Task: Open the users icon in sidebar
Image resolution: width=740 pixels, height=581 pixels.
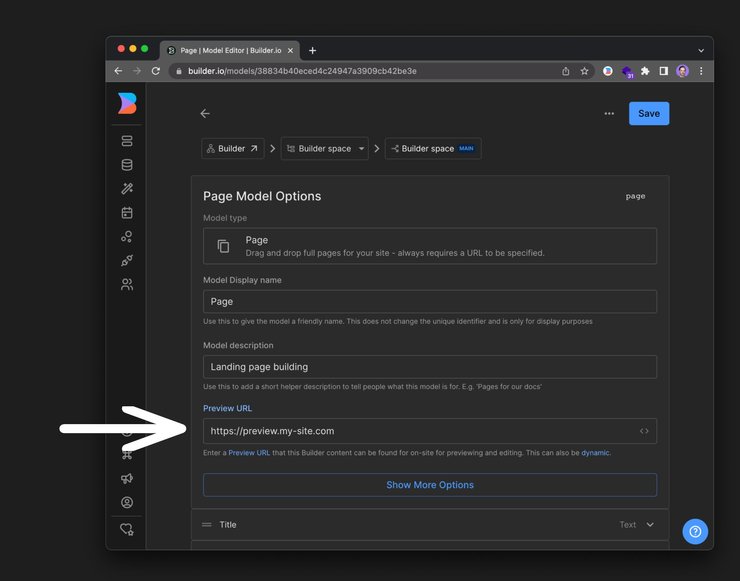Action: pos(127,284)
